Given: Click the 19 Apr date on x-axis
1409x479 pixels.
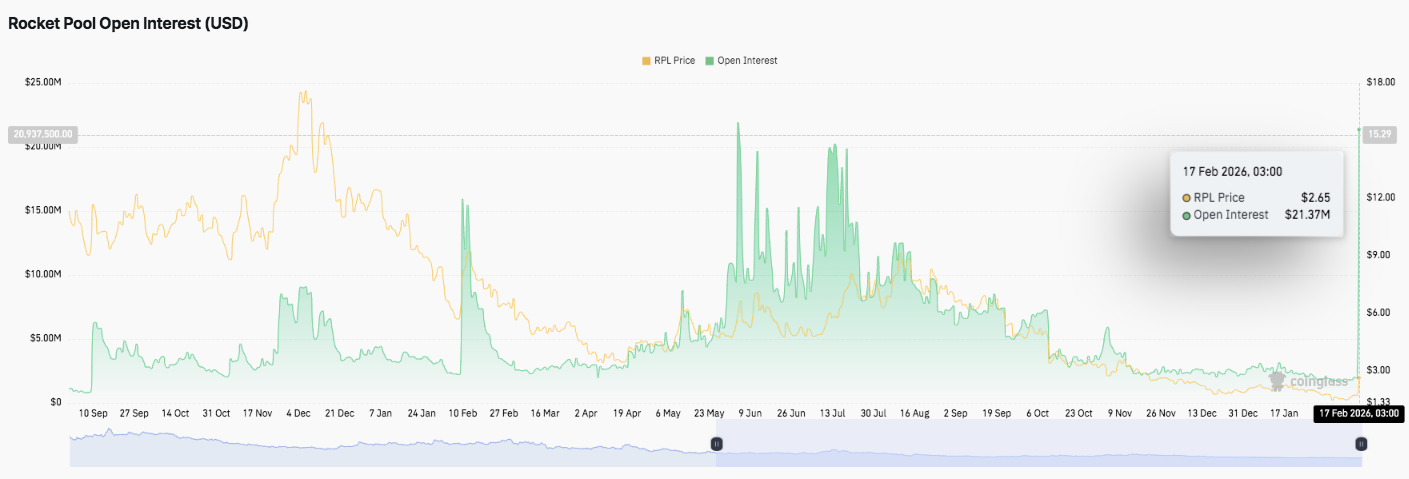Looking at the screenshot, I should coord(626,413).
